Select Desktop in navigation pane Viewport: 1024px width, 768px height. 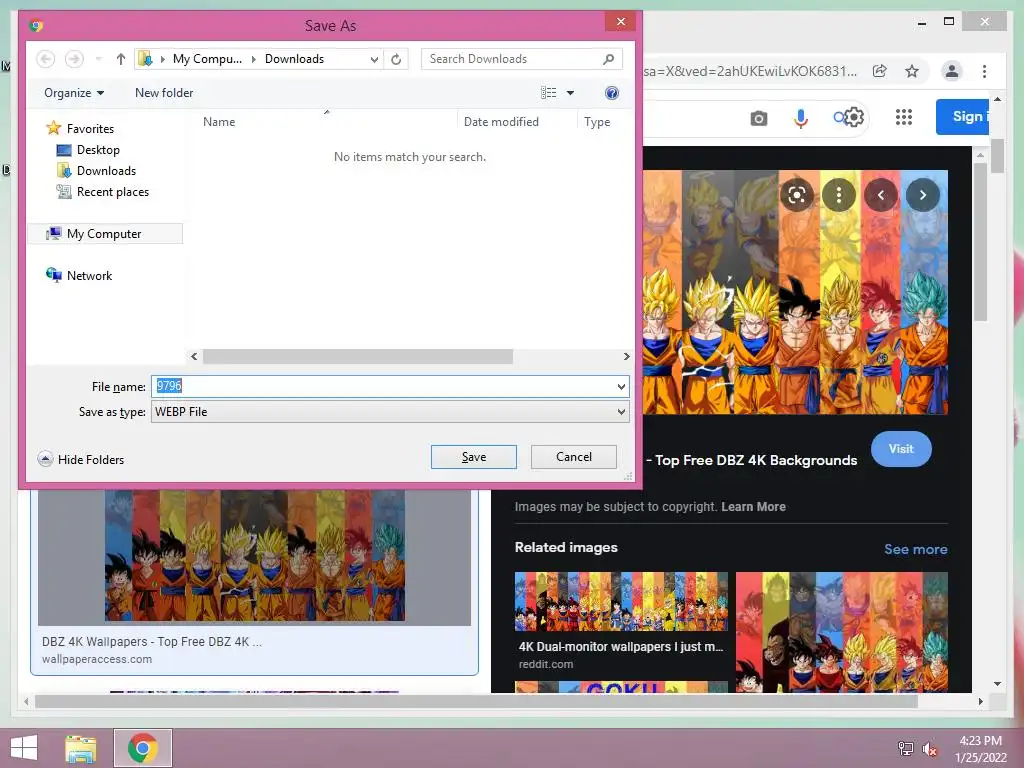pos(89,150)
